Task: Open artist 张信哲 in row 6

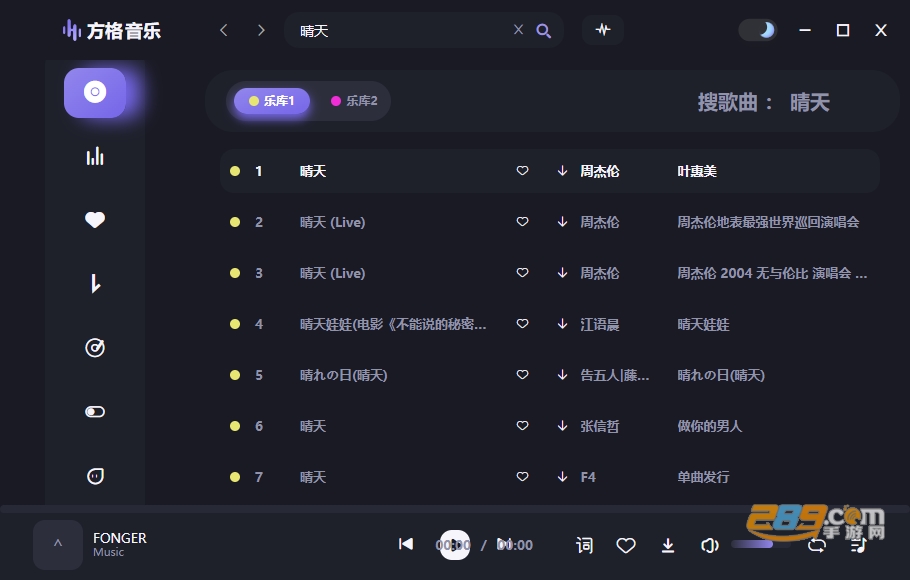Action: [x=600, y=426]
